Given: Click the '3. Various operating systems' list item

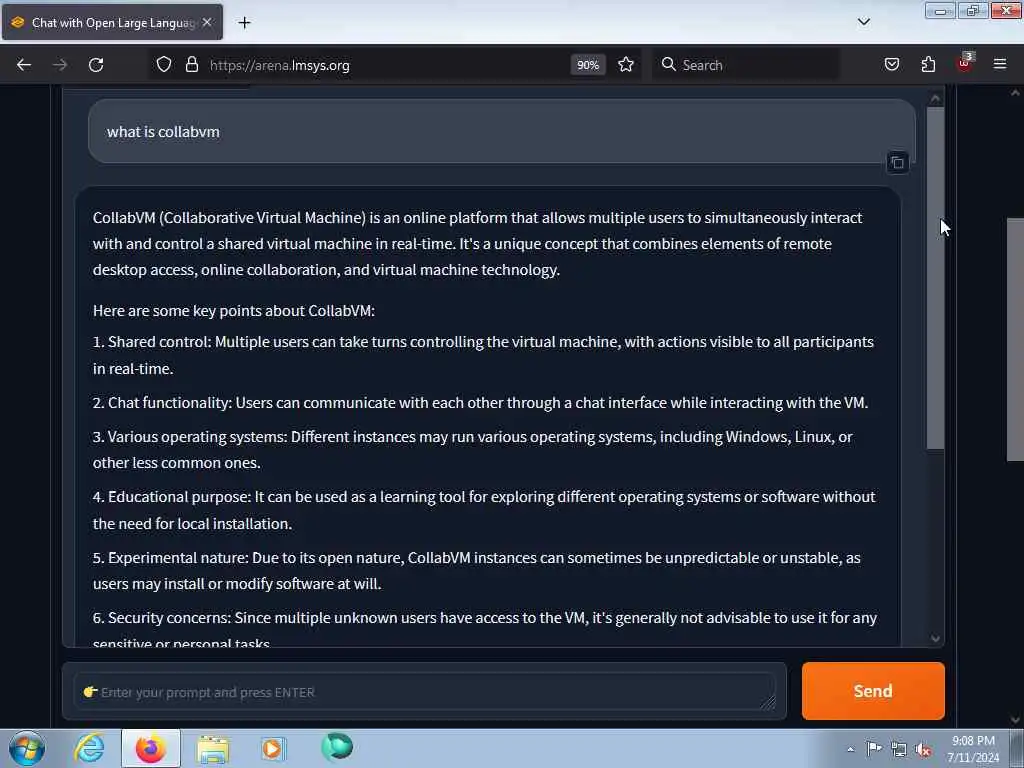Looking at the screenshot, I should click(473, 449).
